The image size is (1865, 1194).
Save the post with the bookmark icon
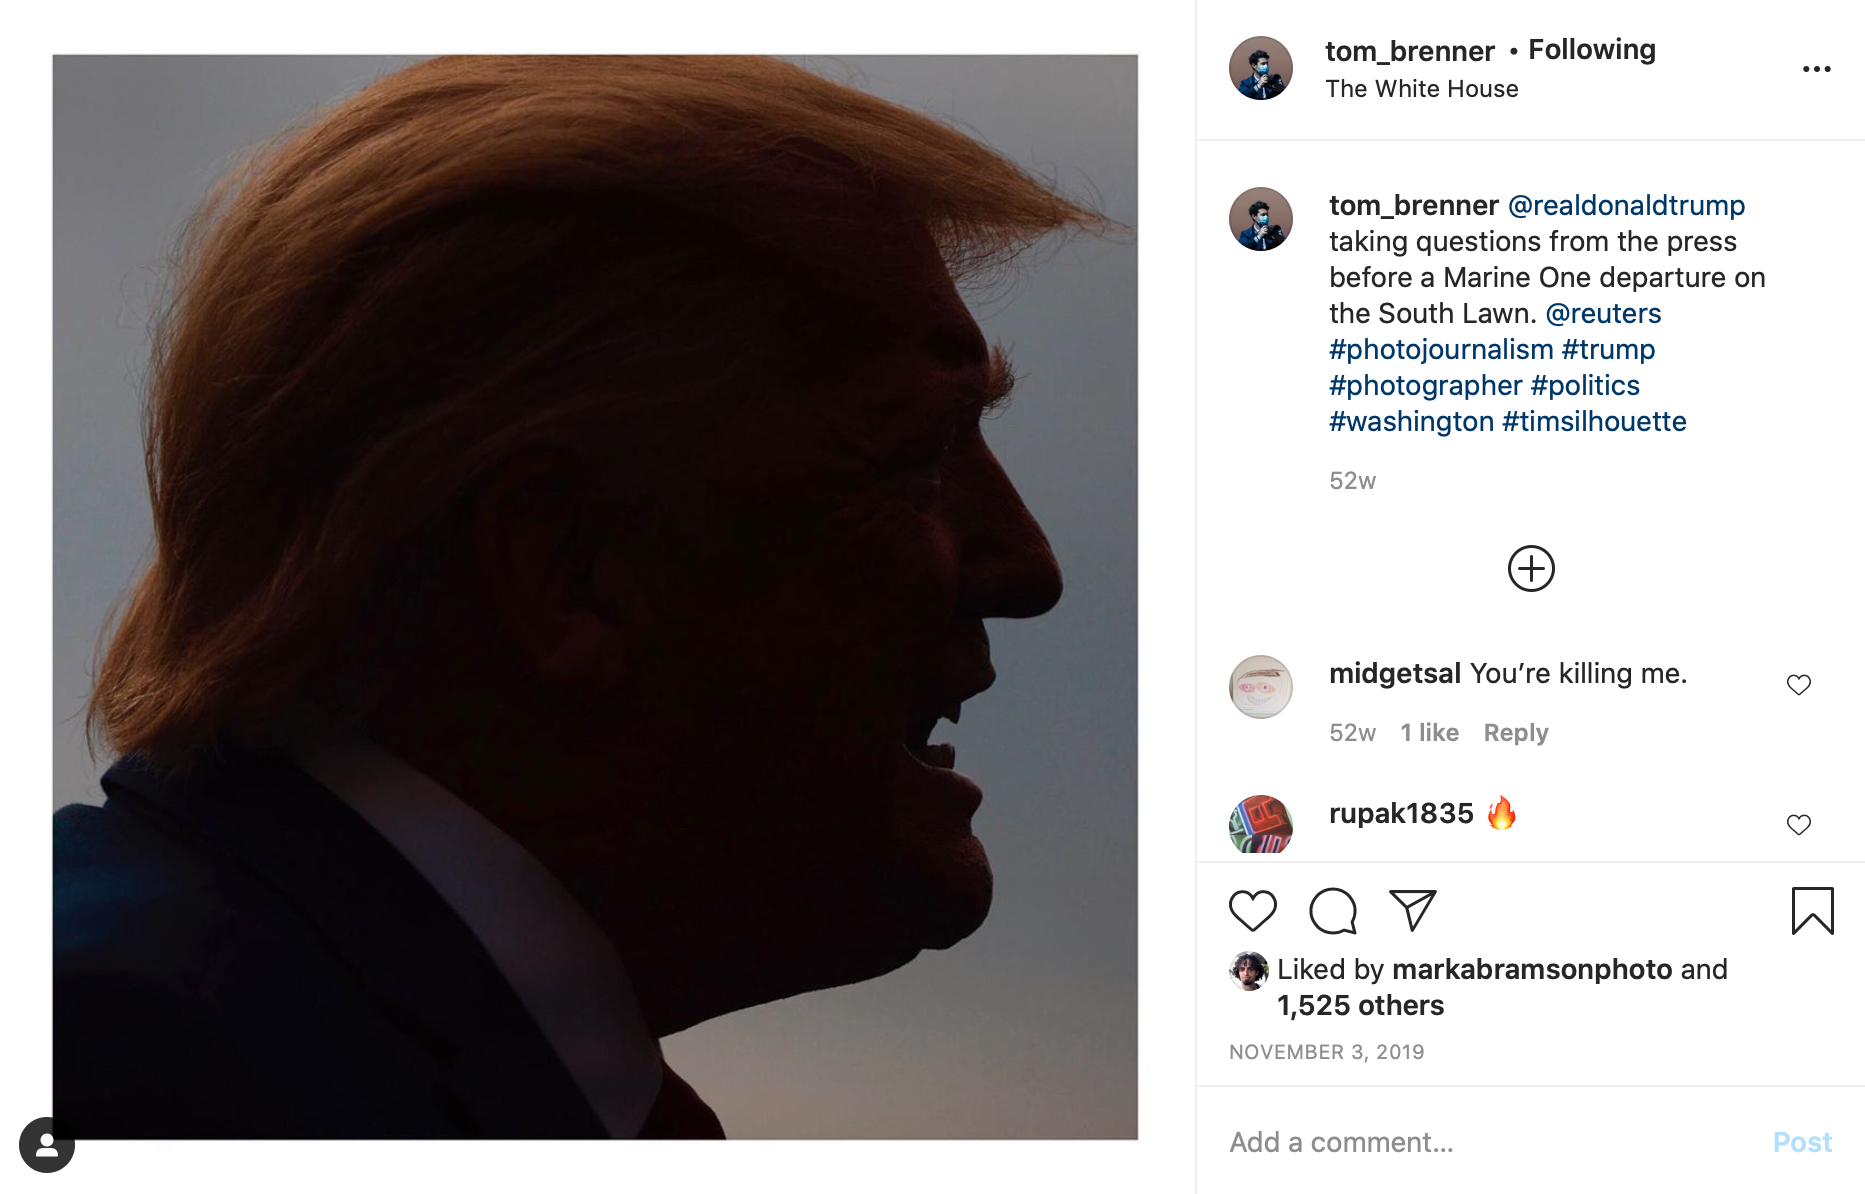1812,911
